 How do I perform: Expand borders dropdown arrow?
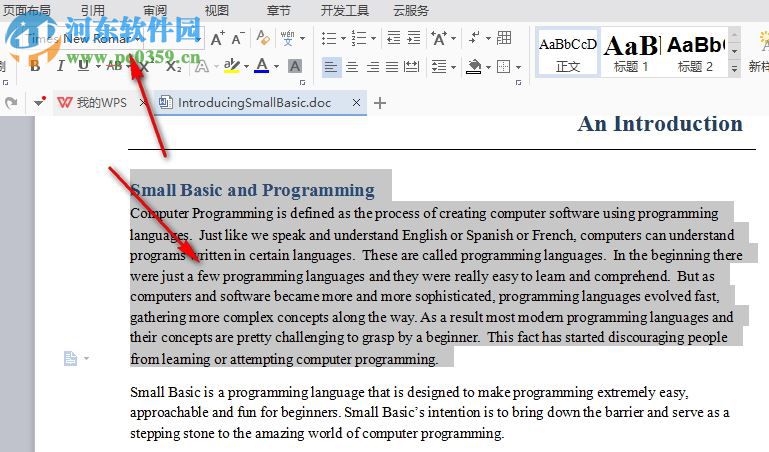click(x=518, y=67)
